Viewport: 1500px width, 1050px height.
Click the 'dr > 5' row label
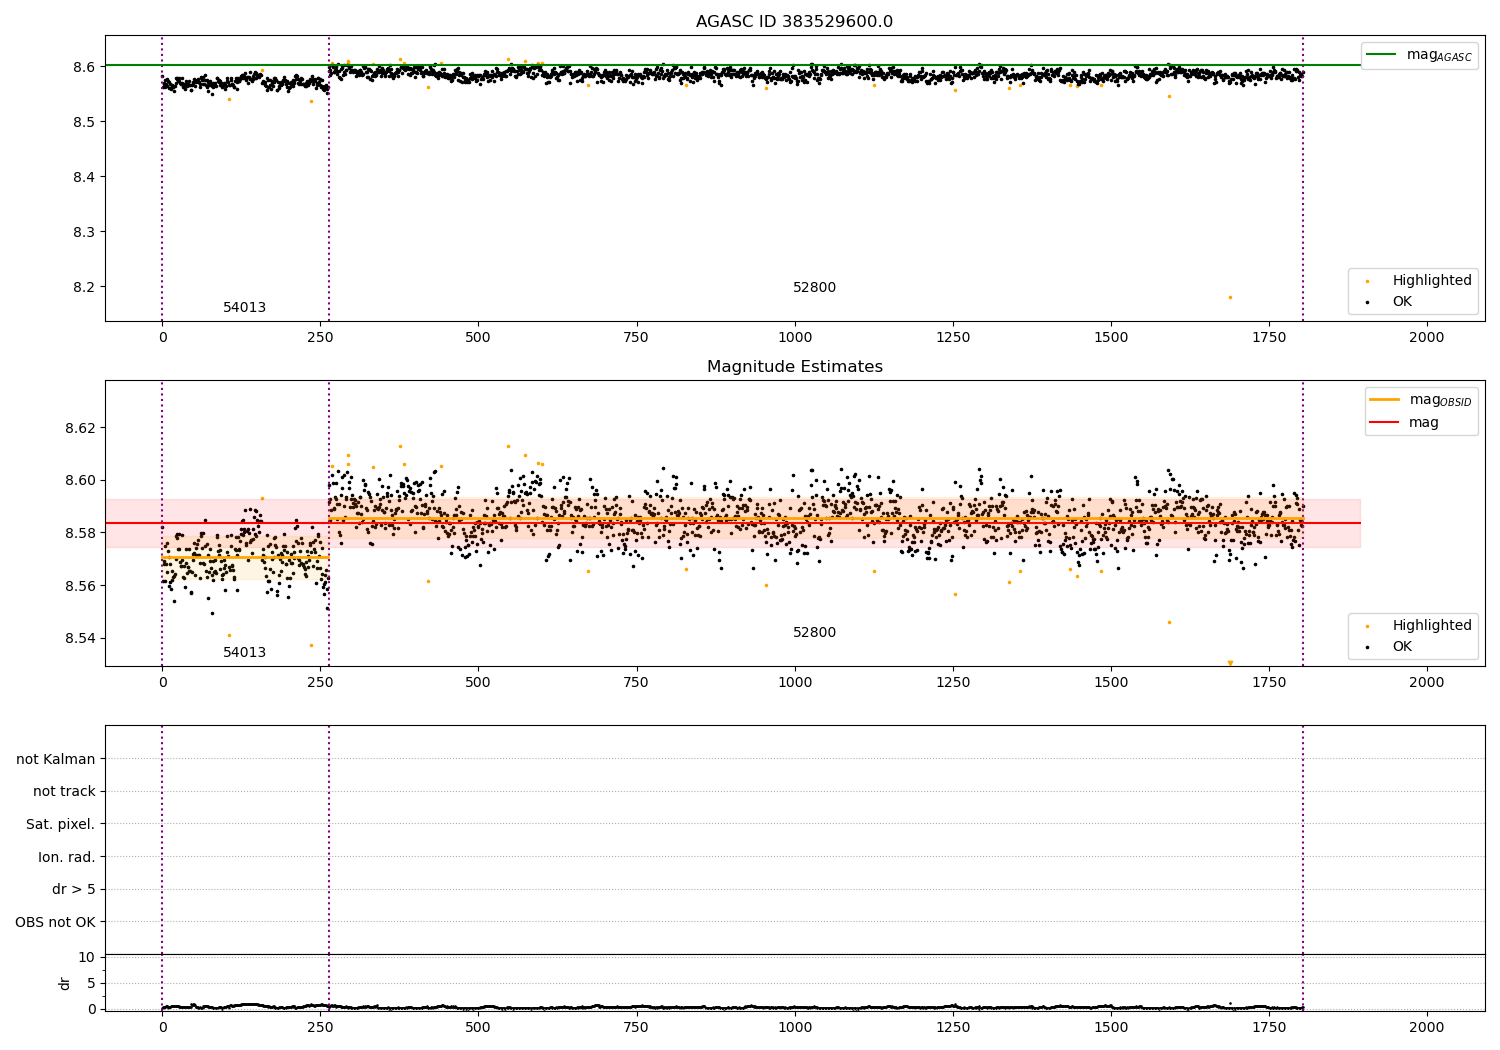pos(74,890)
